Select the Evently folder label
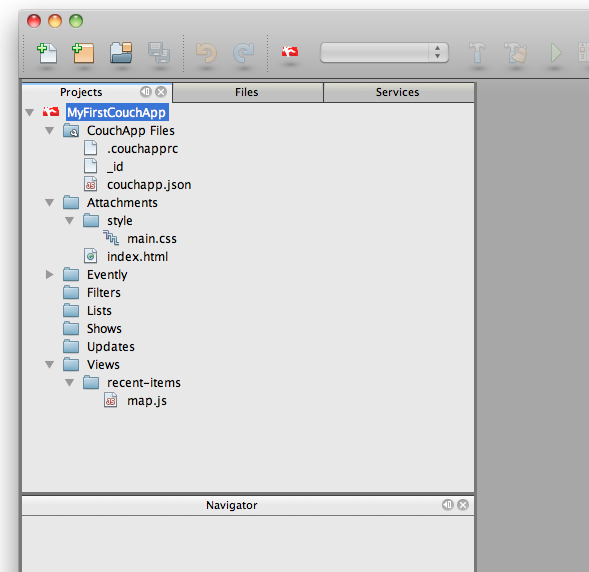Screen dimensions: 589x572 click(107, 275)
